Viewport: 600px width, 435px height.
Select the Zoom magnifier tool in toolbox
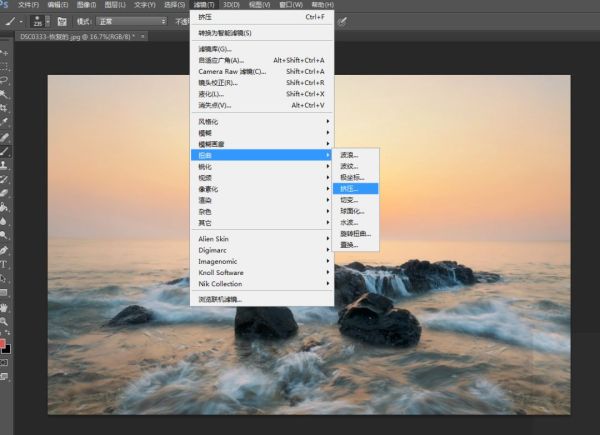point(4,321)
